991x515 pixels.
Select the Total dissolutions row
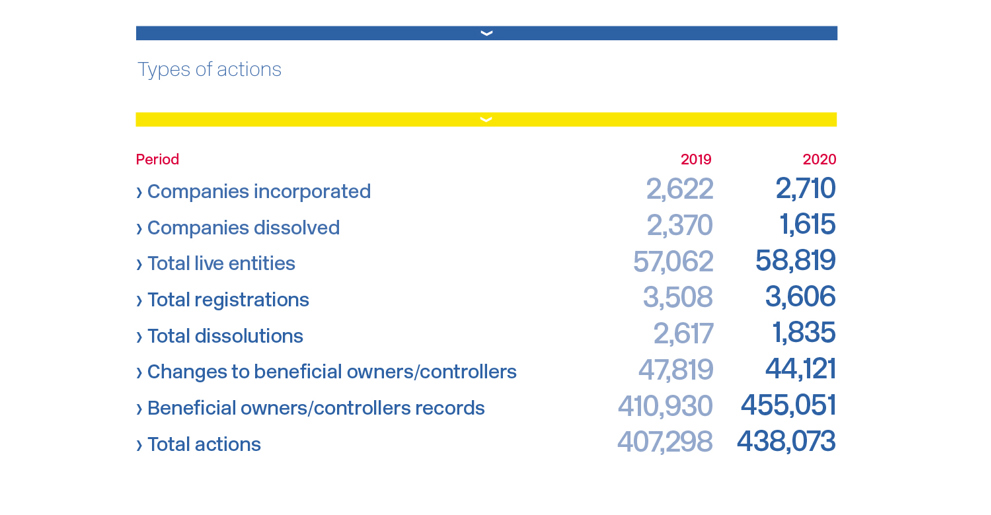tap(225, 336)
